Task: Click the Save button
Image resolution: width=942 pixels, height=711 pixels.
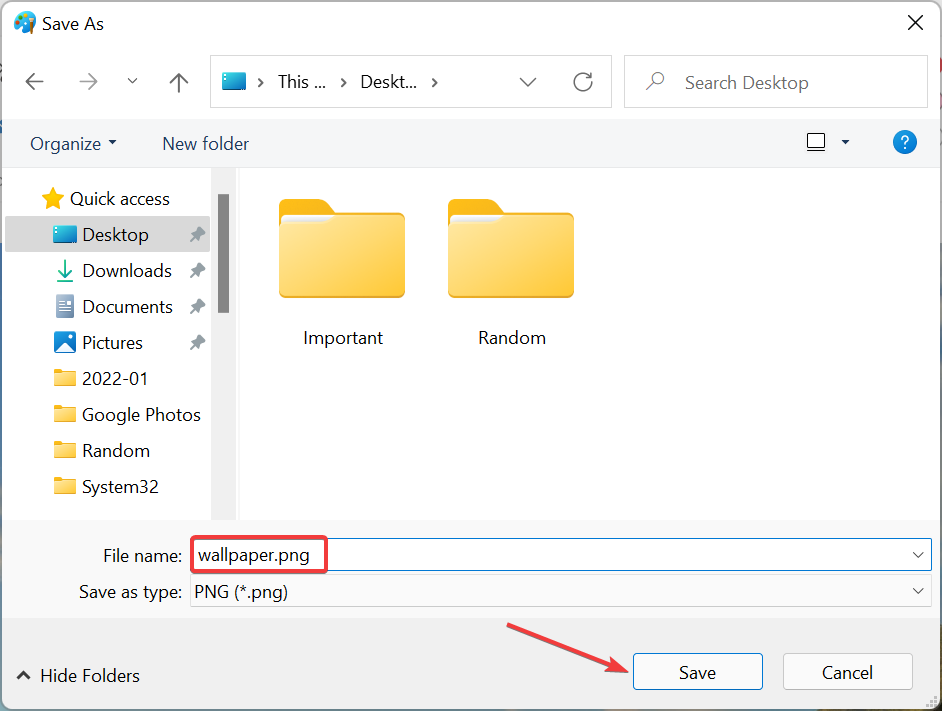Action: point(697,672)
